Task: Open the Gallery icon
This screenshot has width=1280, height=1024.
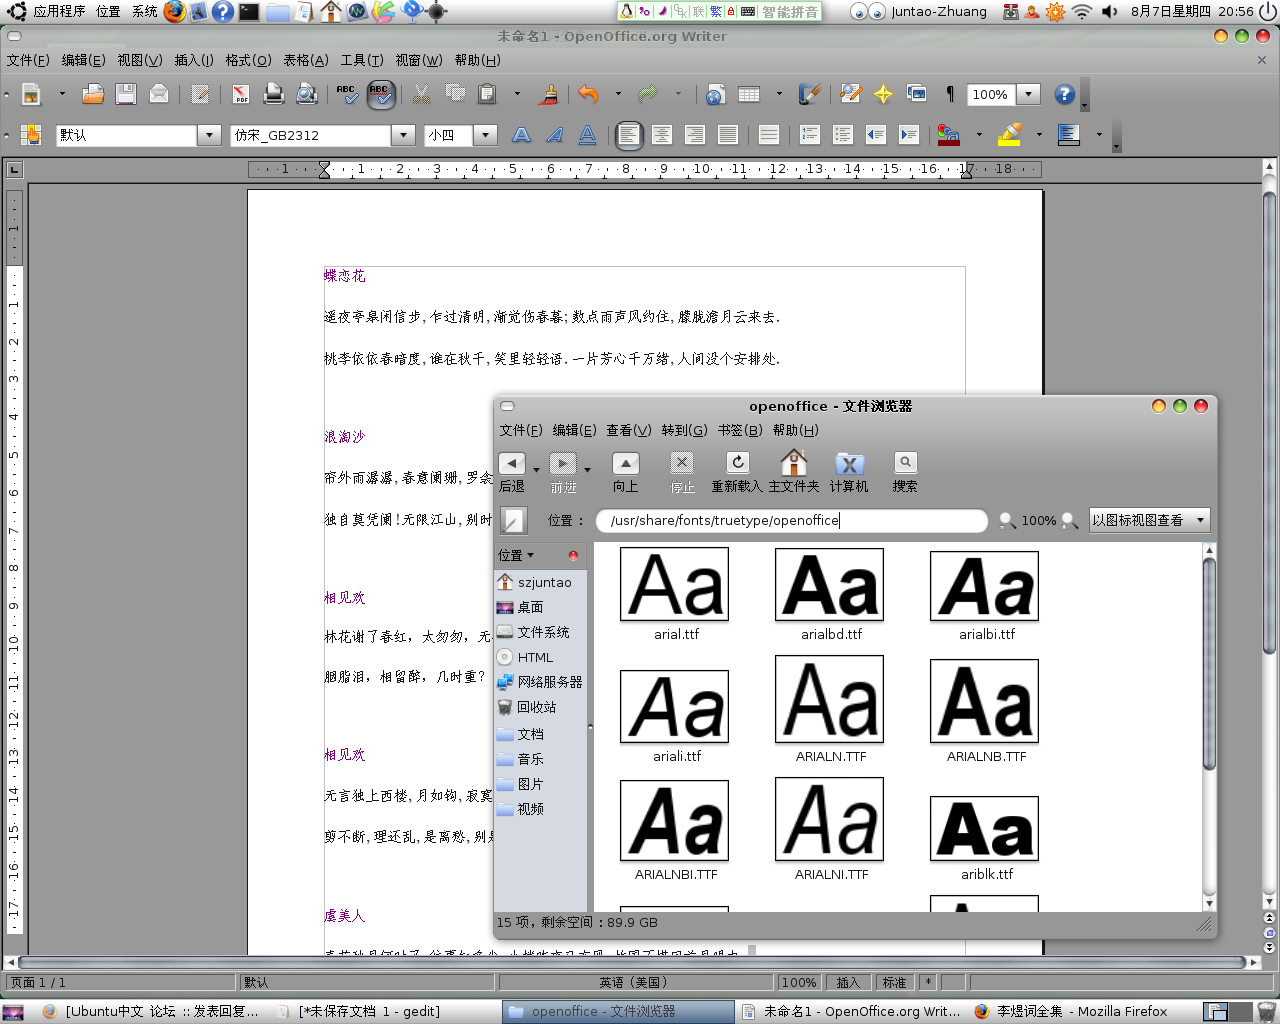Action: tap(917, 94)
